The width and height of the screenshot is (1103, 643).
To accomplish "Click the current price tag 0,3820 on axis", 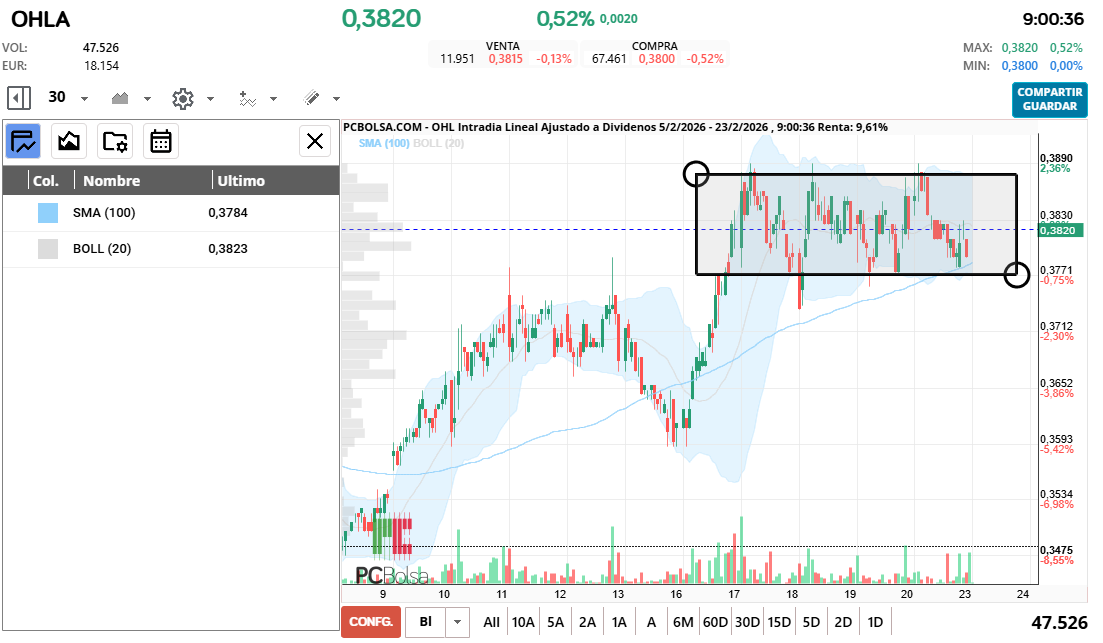I will pos(1061,230).
